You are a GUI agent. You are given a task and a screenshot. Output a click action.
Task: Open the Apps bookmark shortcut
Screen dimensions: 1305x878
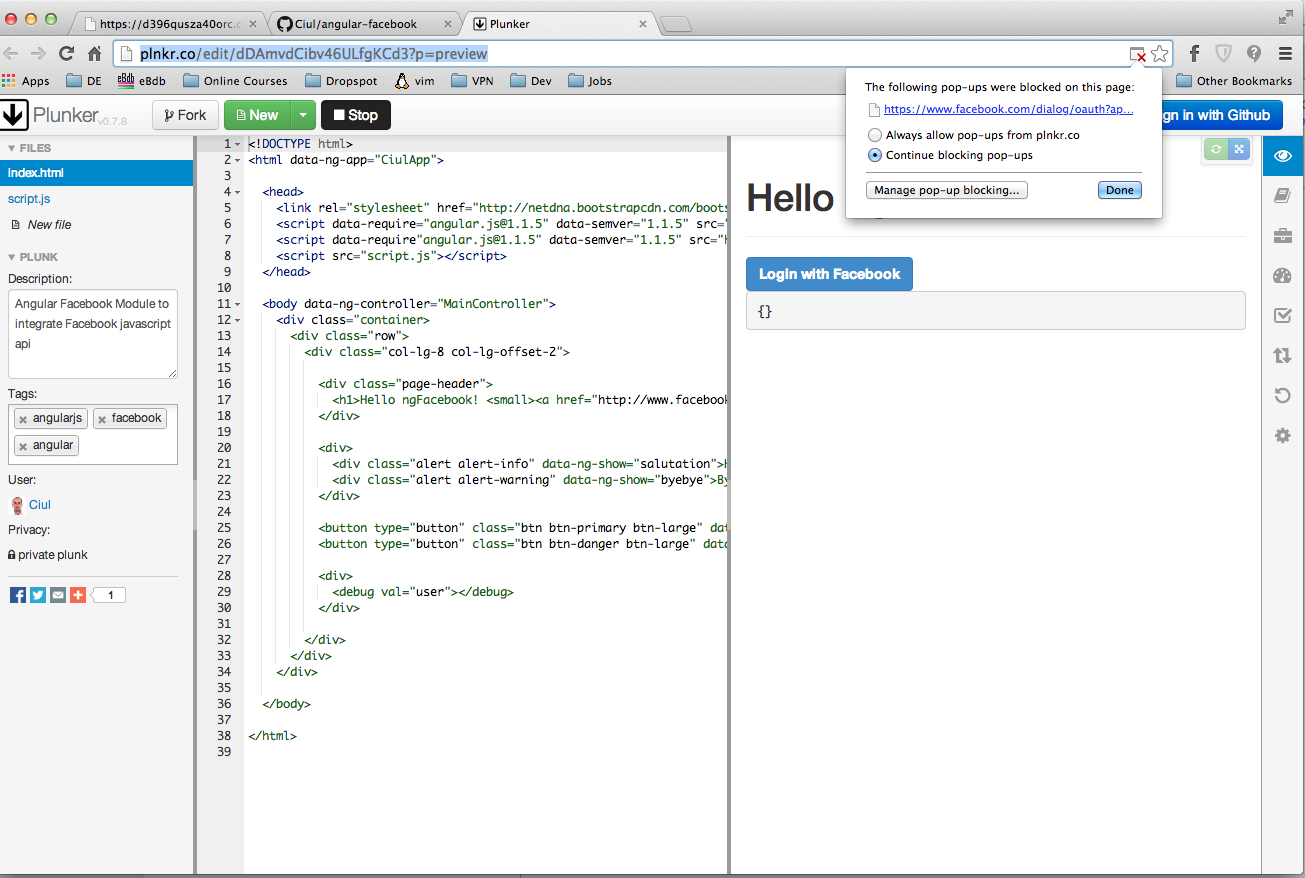(x=26, y=81)
